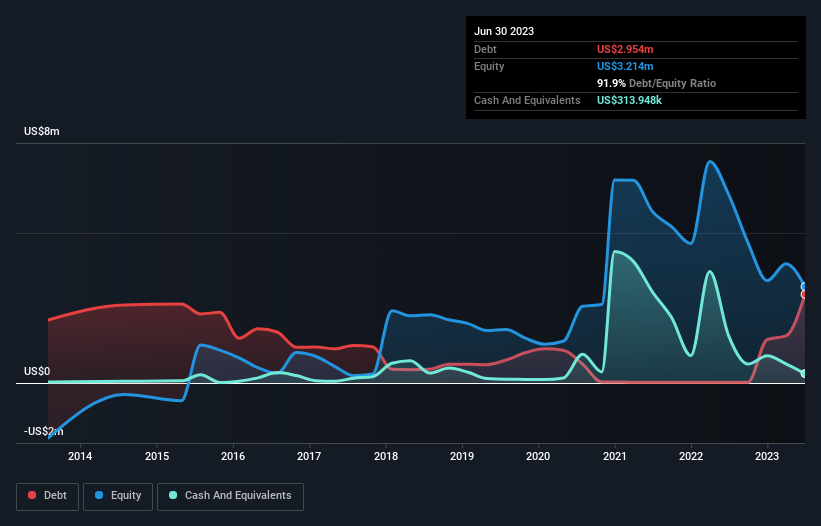The width and height of the screenshot is (821, 526).
Task: Click the Cash And Equivalents label in tooltip
Action: tap(527, 100)
